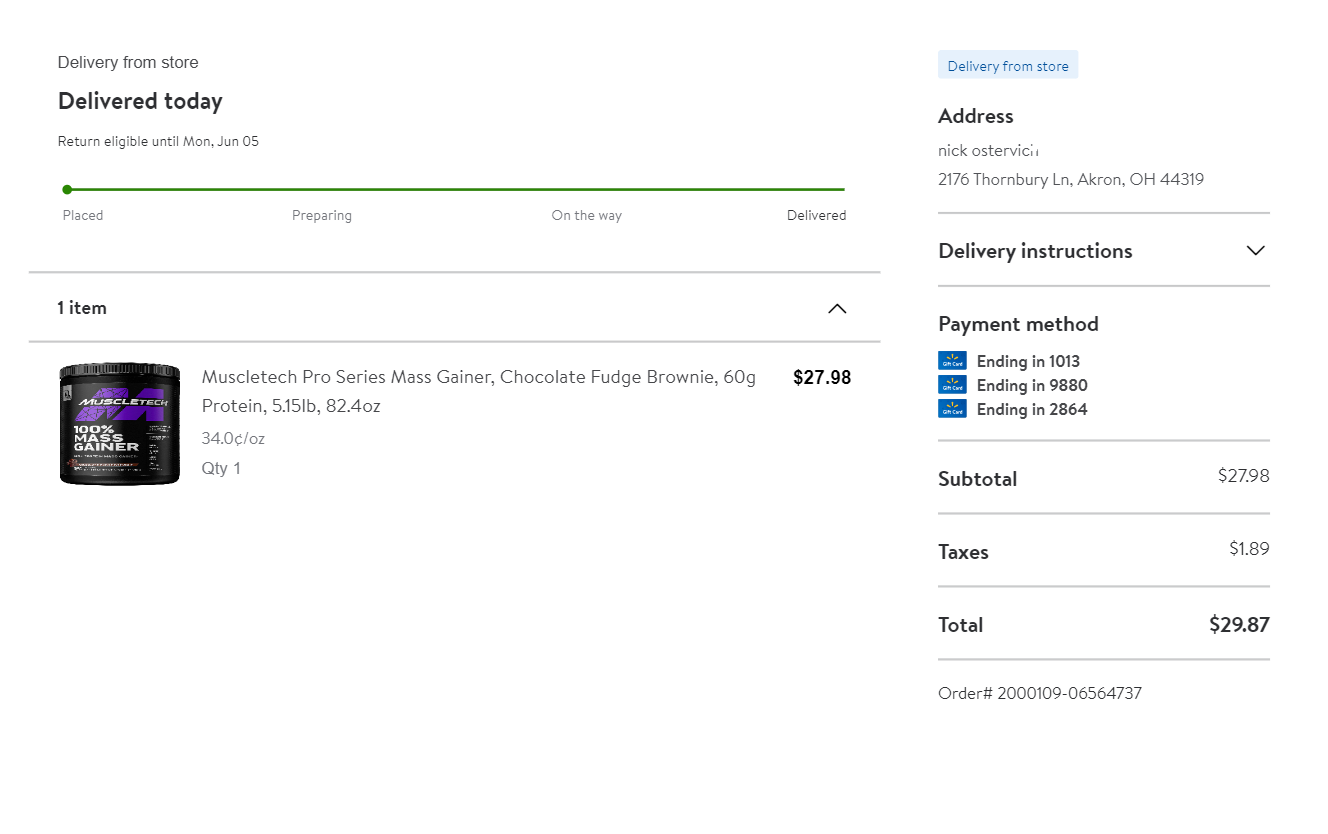Click the 1 item section header

pyautogui.click(x=82, y=308)
